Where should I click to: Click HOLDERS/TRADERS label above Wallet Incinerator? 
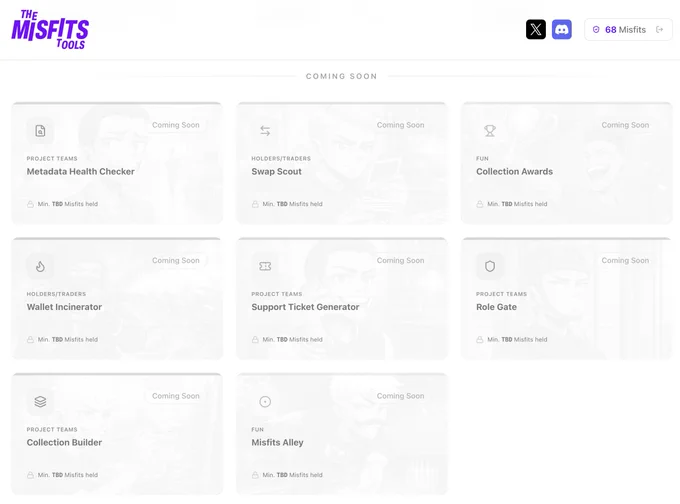[x=56, y=294]
